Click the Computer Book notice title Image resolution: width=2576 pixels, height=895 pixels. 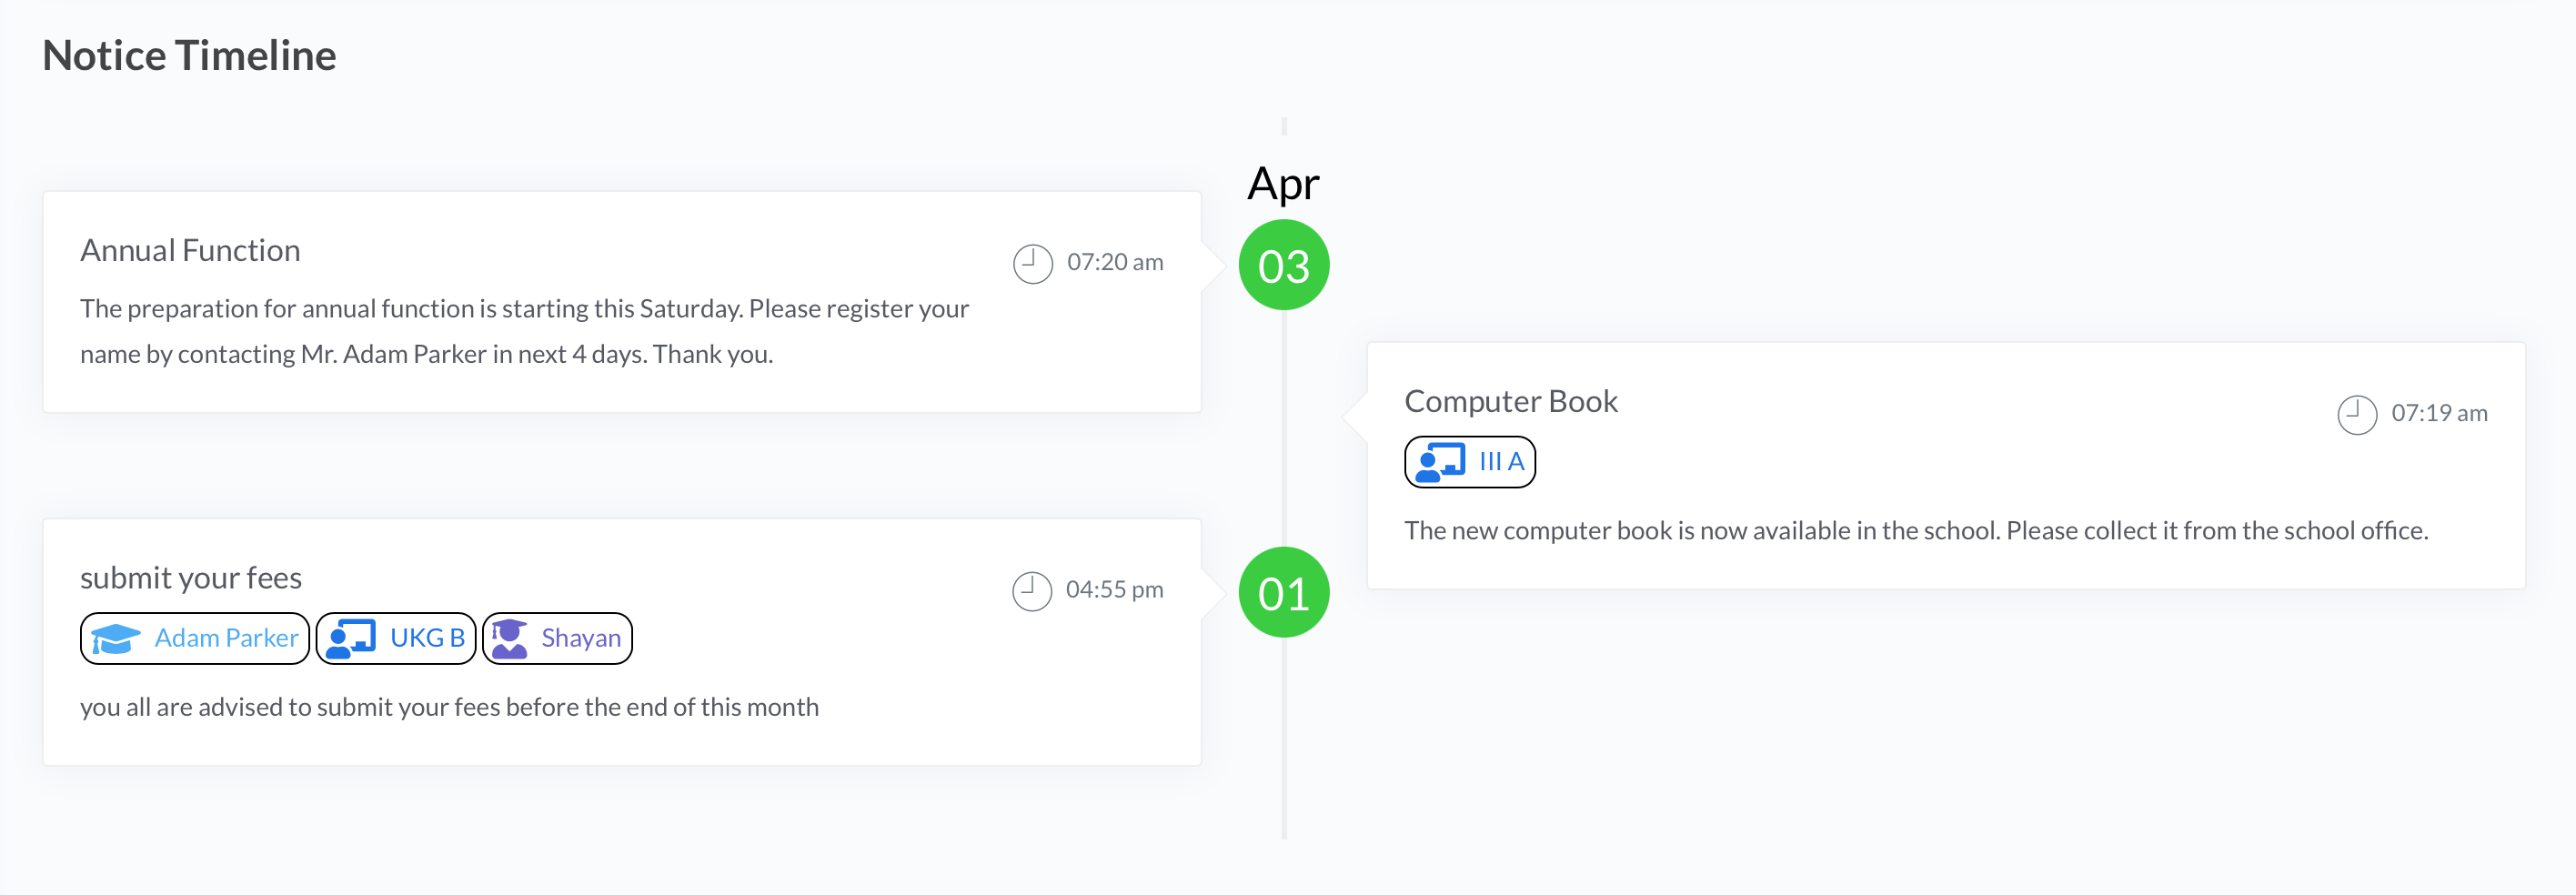click(1510, 401)
